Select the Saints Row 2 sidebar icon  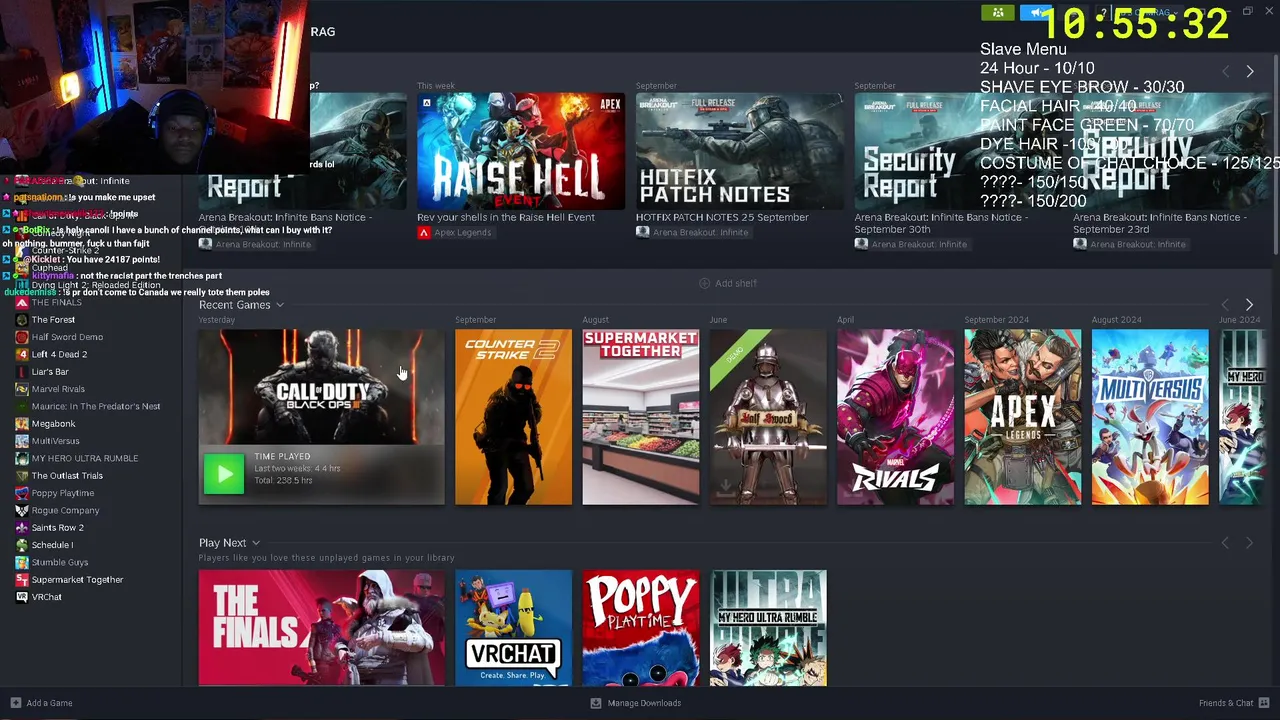click(22, 528)
